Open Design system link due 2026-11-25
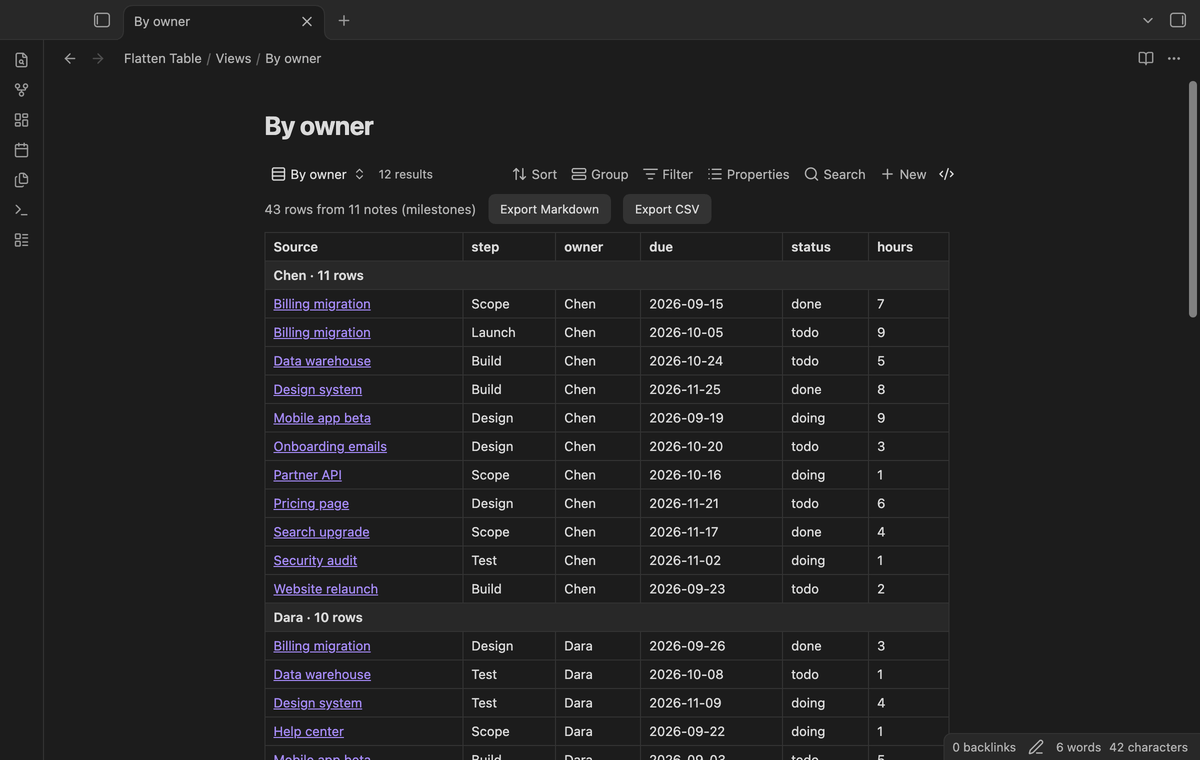The width and height of the screenshot is (1200, 760). (318, 389)
